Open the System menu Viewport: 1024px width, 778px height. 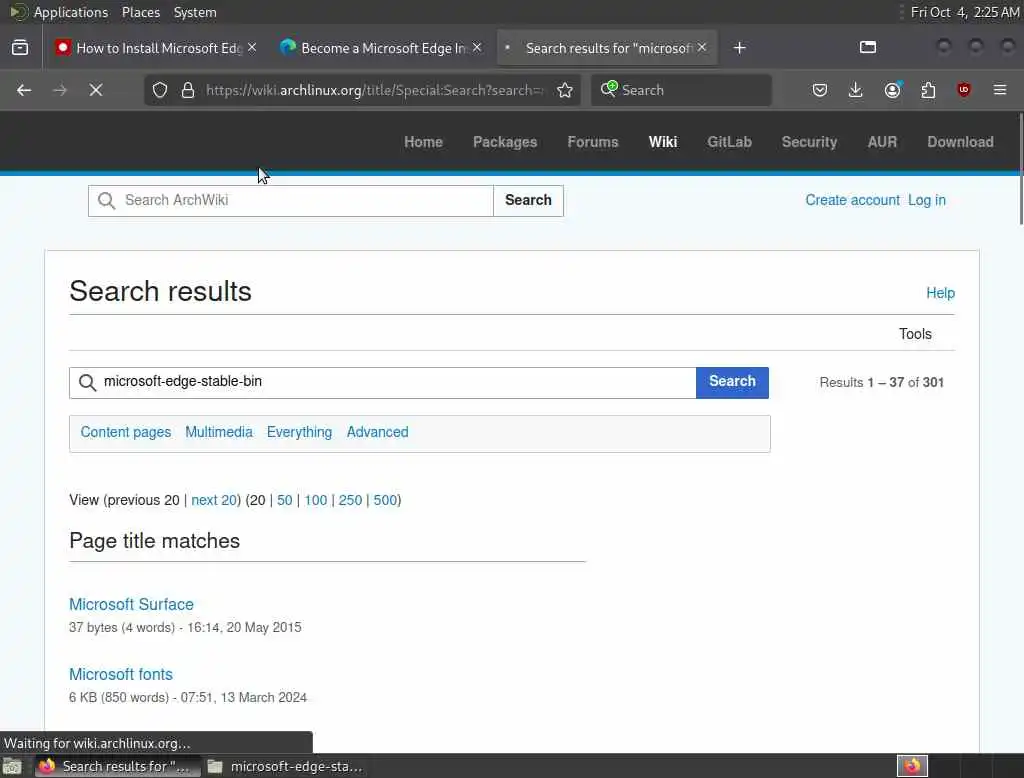[x=195, y=12]
